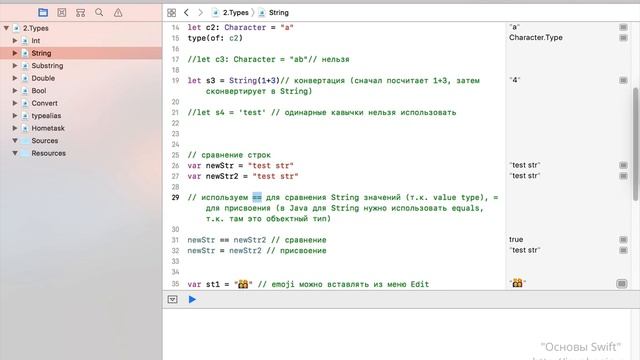Image resolution: width=640 pixels, height=360 pixels.
Task: Show result for line 32 assignment
Action: tap(623, 250)
